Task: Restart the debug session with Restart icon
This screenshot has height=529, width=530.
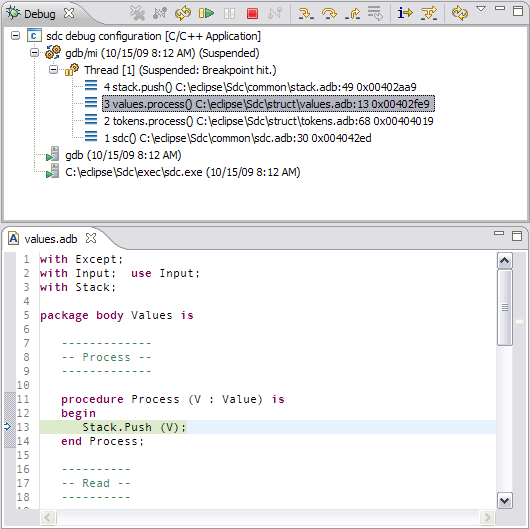Action: (x=183, y=14)
